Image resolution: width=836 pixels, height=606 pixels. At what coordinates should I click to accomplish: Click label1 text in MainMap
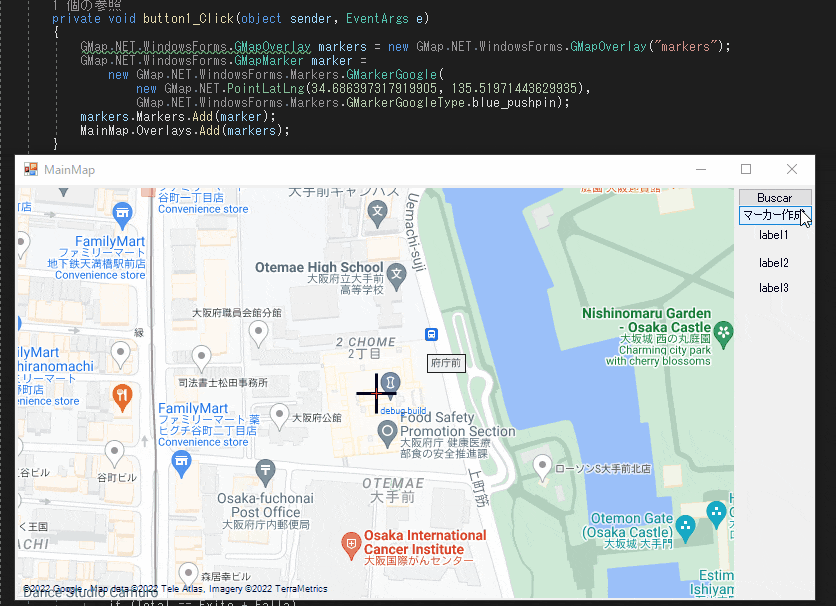coord(773,235)
